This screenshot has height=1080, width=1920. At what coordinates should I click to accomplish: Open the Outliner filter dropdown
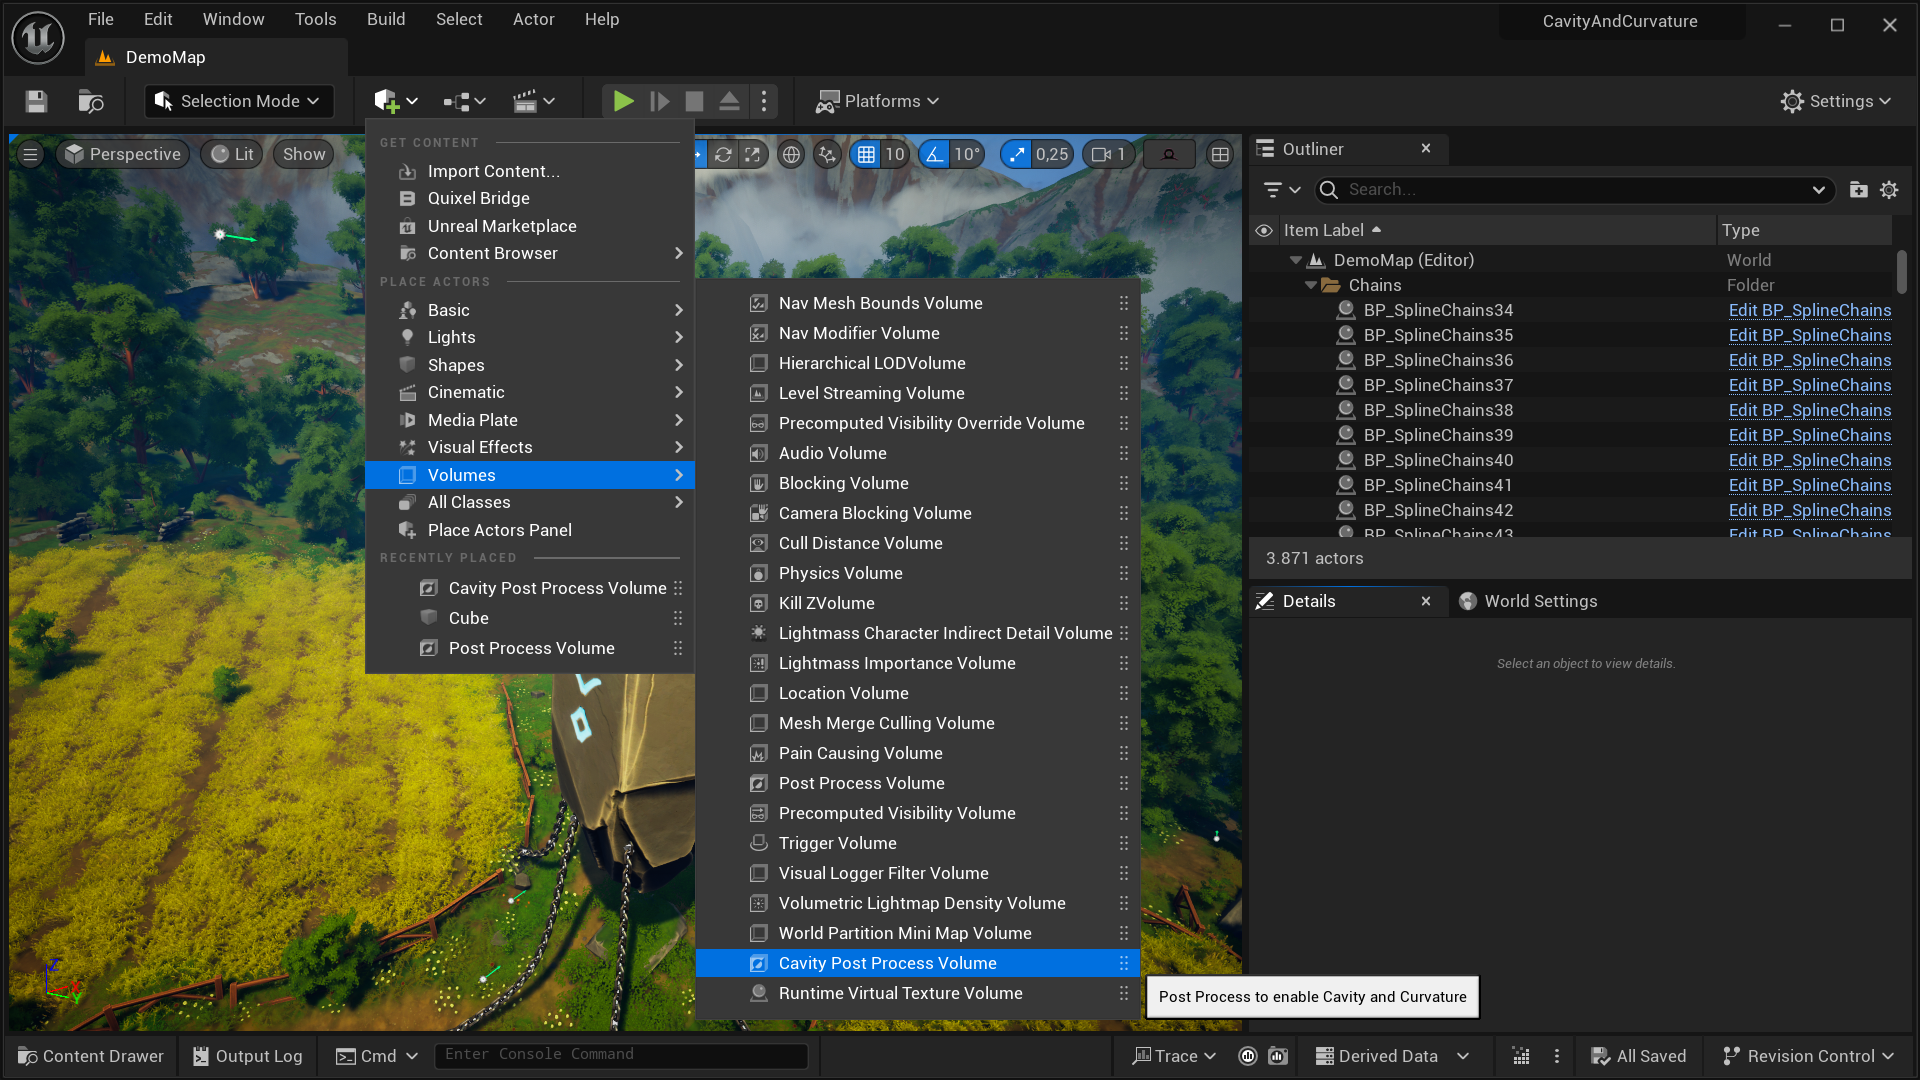[1281, 190]
